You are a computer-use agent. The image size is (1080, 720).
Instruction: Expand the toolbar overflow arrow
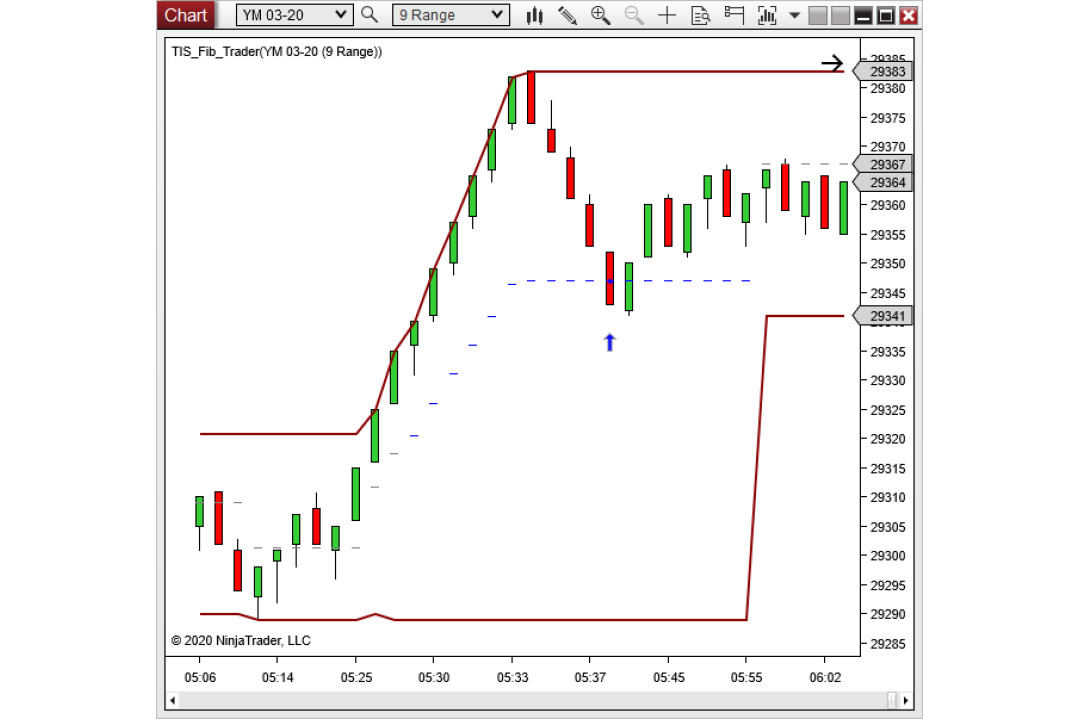(x=794, y=15)
